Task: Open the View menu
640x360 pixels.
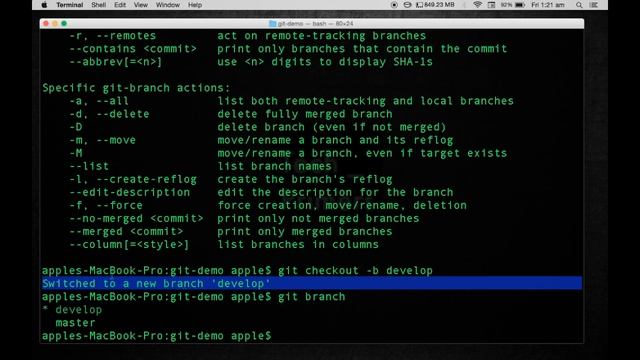Action: (x=140, y=5)
